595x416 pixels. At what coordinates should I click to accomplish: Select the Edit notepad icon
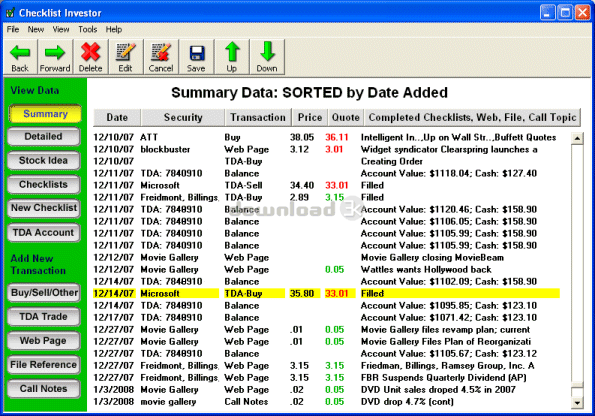(x=125, y=52)
